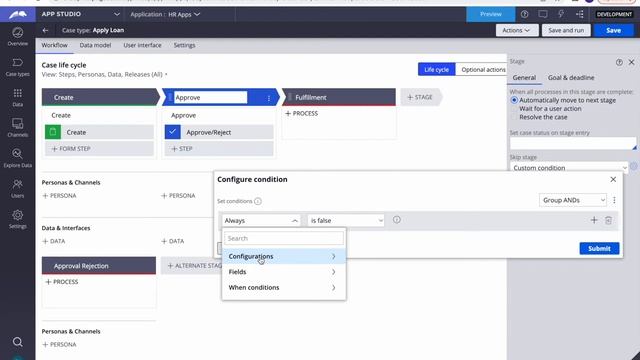Select the Approval Rejection alternate stage

99,266
